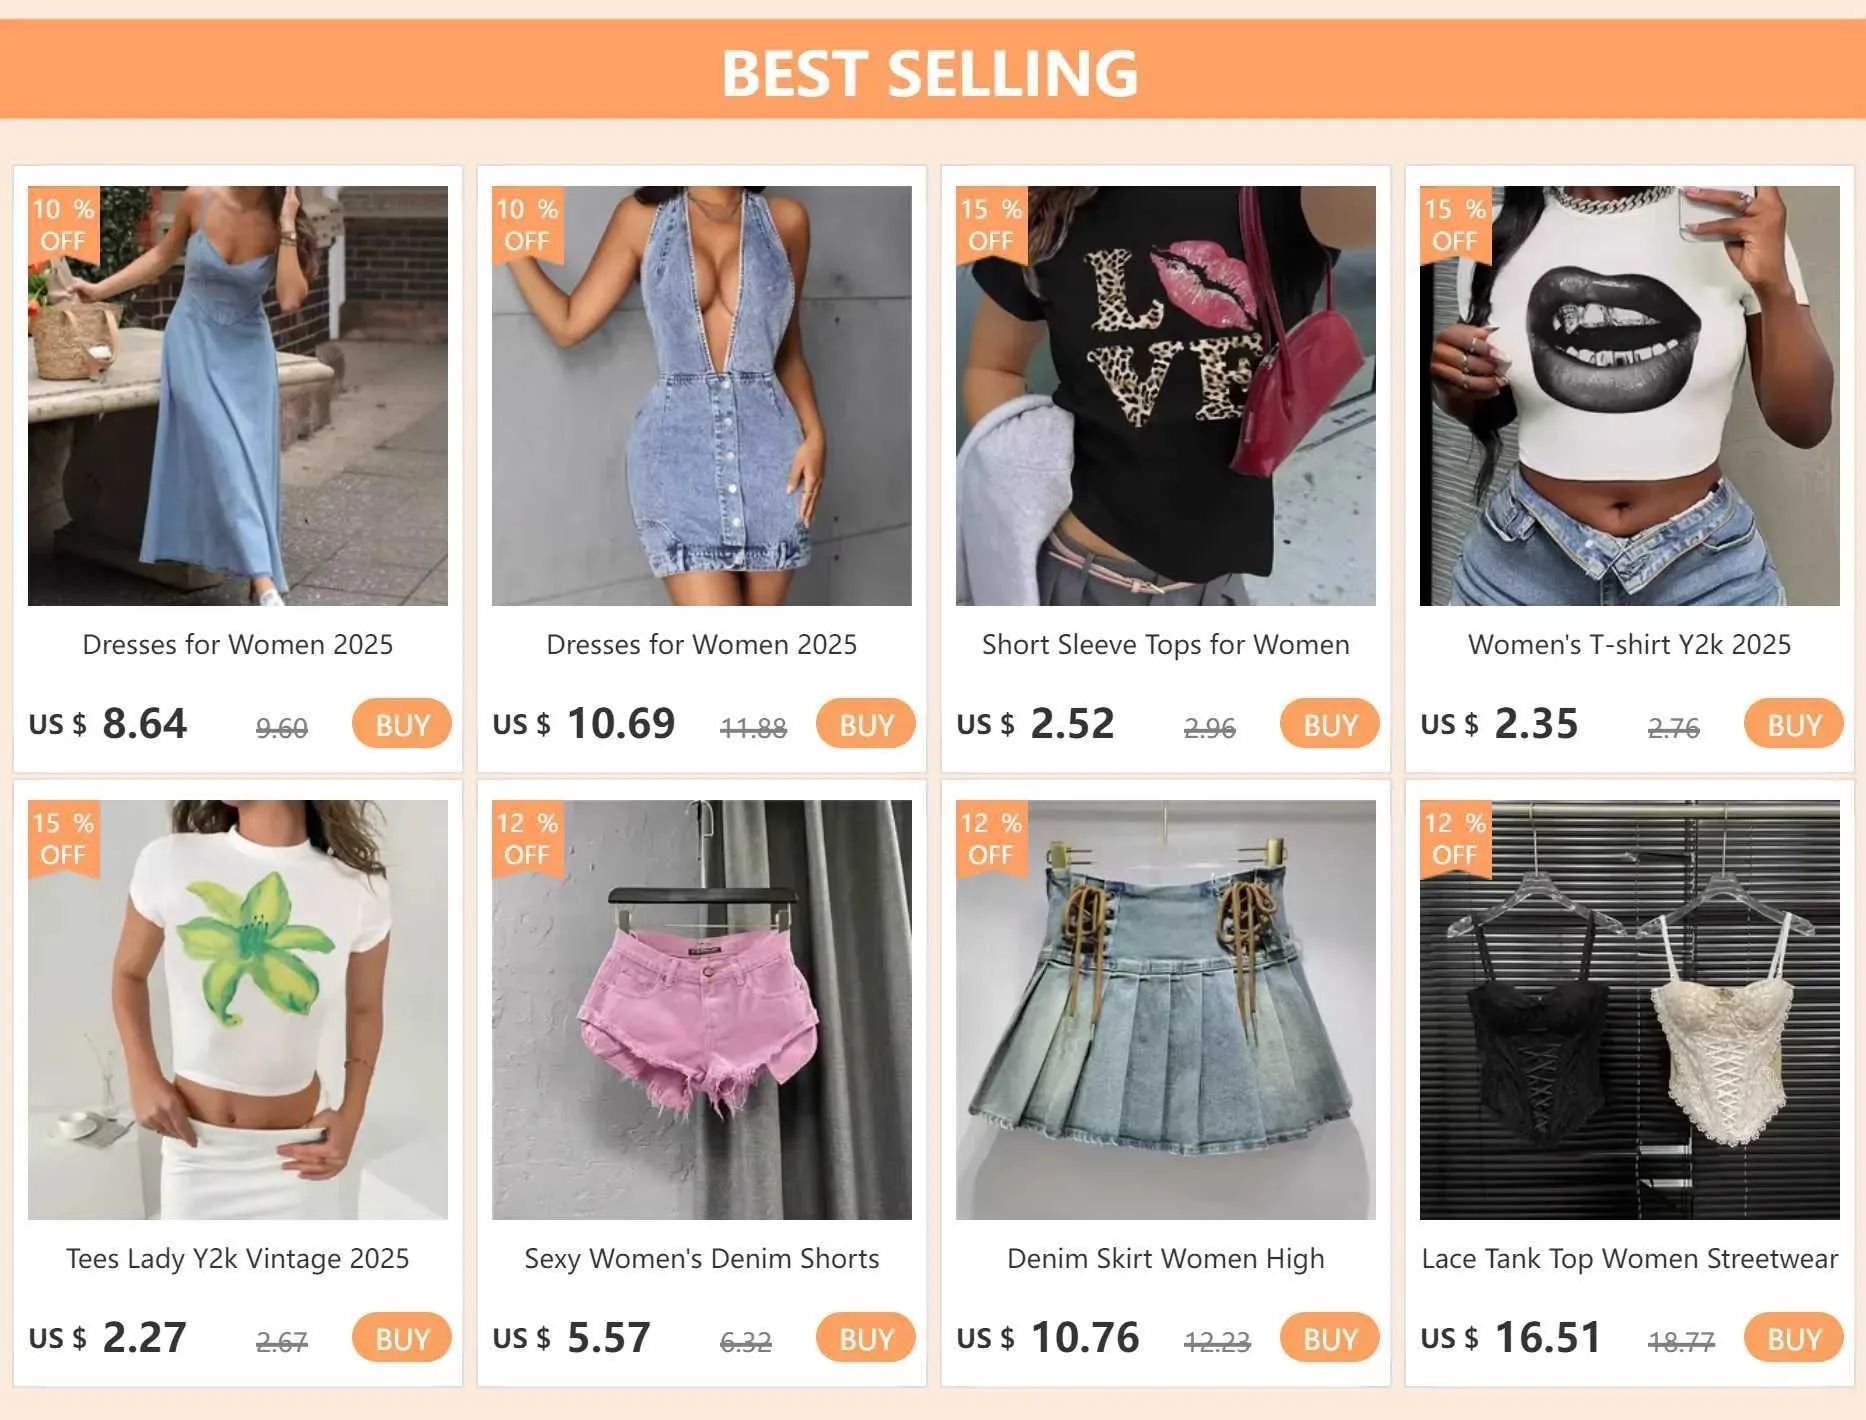Open the lace corset tank tops image
Viewport: 1866px width, 1420px height.
click(x=1630, y=1010)
